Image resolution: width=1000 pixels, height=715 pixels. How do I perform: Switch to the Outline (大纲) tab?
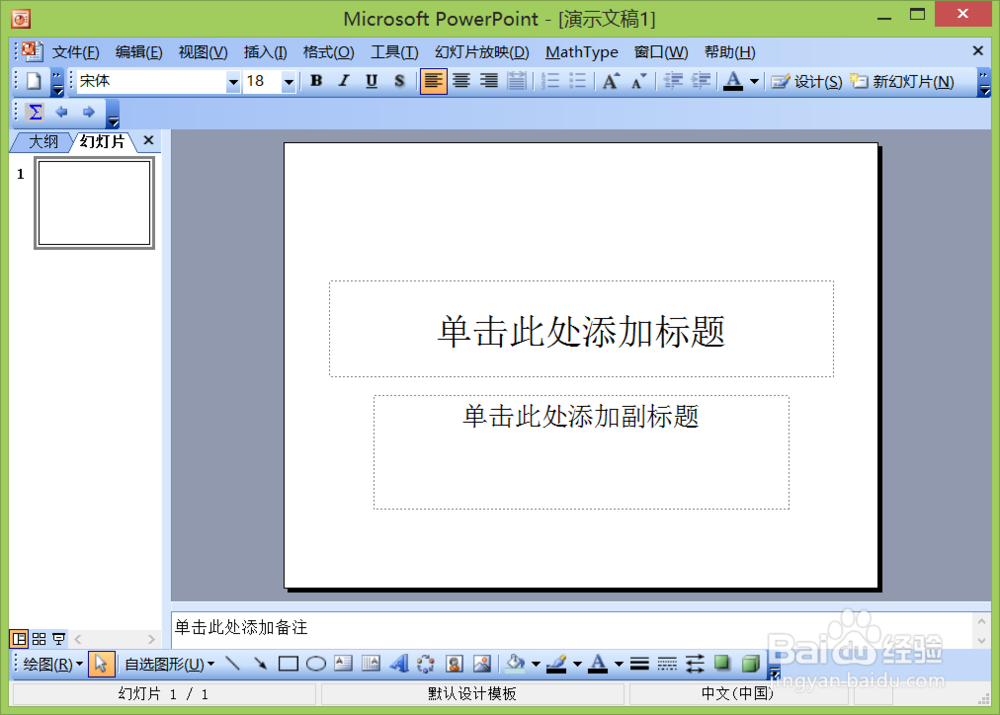(43, 141)
